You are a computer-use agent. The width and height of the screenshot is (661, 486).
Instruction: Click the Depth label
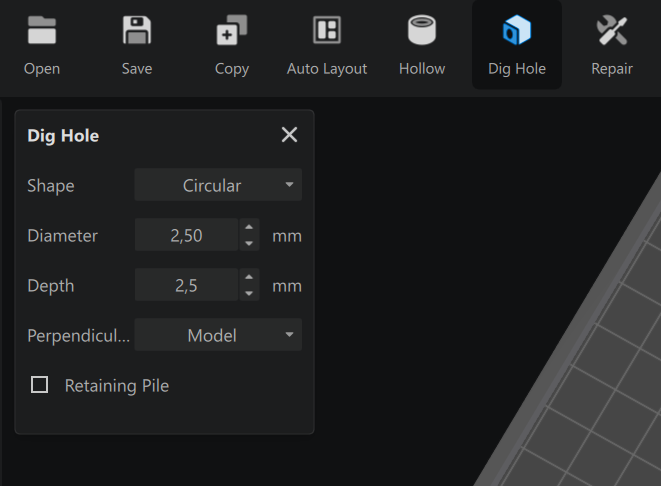51,286
